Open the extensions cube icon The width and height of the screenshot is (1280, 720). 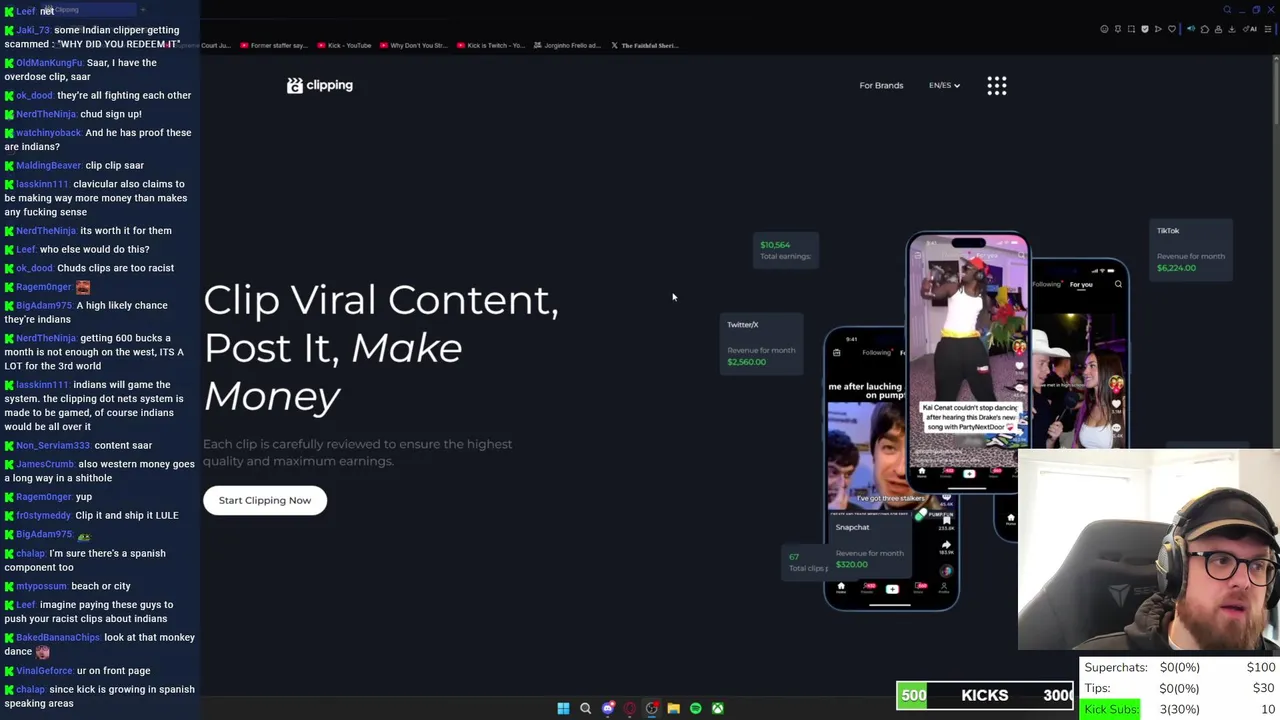point(1205,29)
